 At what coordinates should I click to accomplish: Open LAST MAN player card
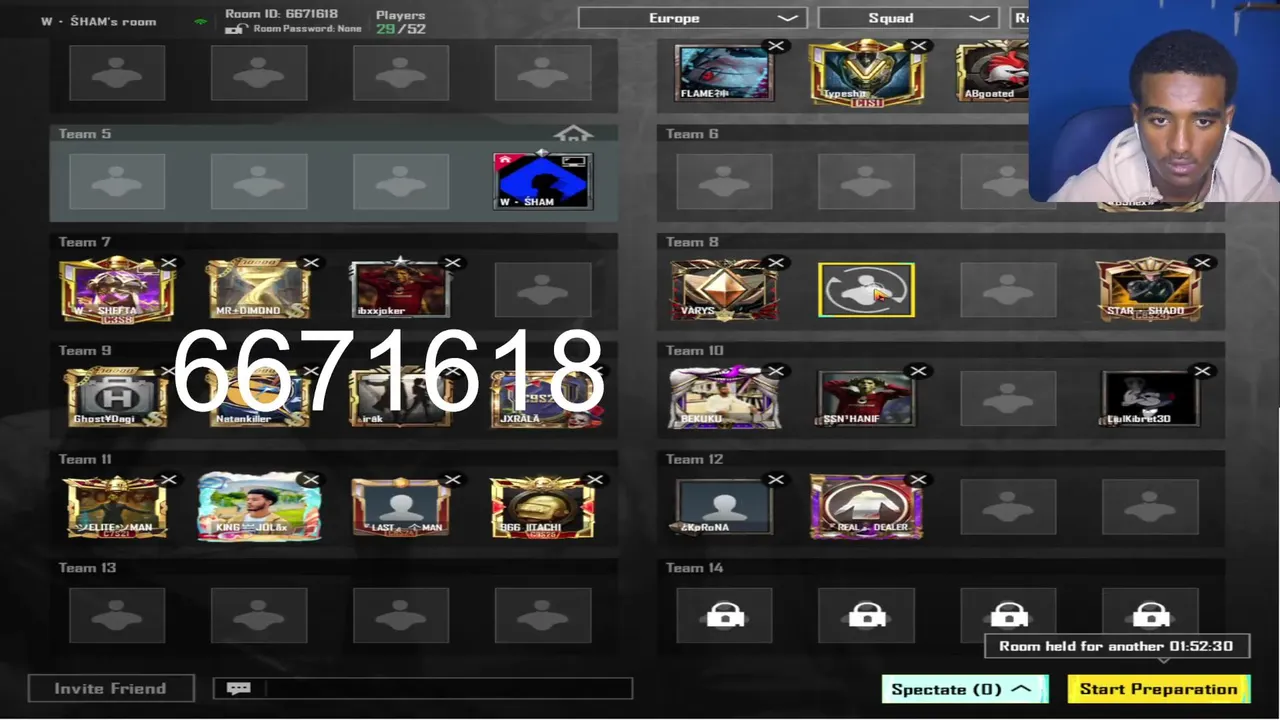(401, 507)
